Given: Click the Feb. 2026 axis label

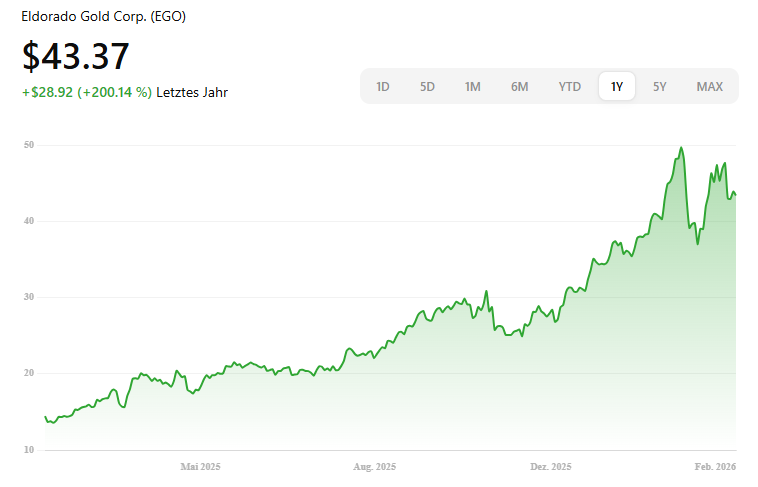Looking at the screenshot, I should (715, 467).
